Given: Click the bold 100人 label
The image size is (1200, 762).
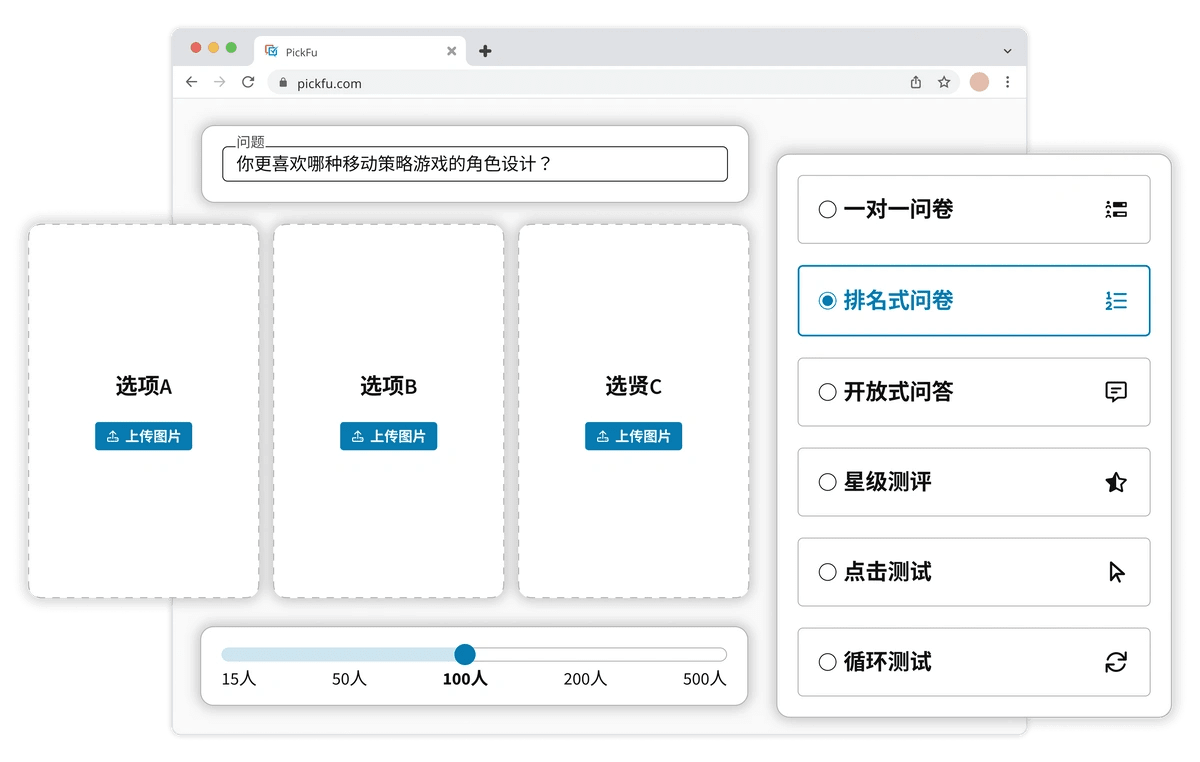Looking at the screenshot, I should (465, 679).
